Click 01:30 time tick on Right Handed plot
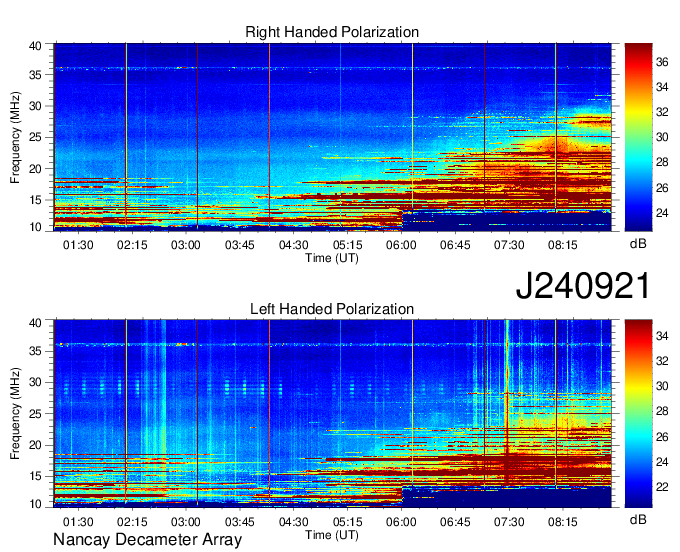 click(78, 245)
